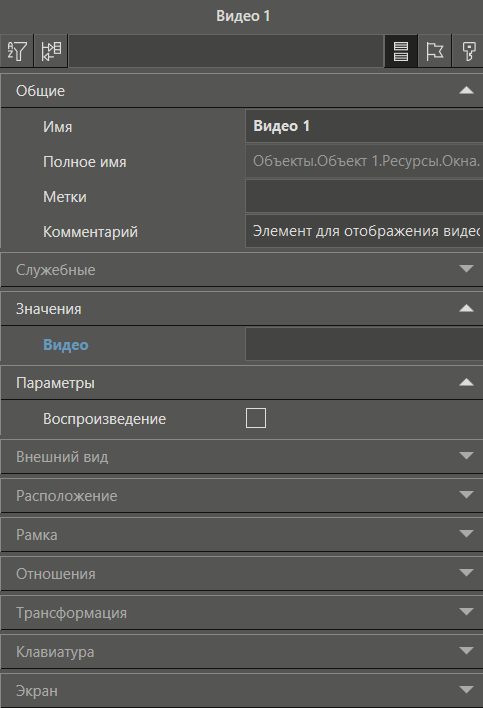
Task: Collapse the Общие section arrow
Action: [466, 90]
